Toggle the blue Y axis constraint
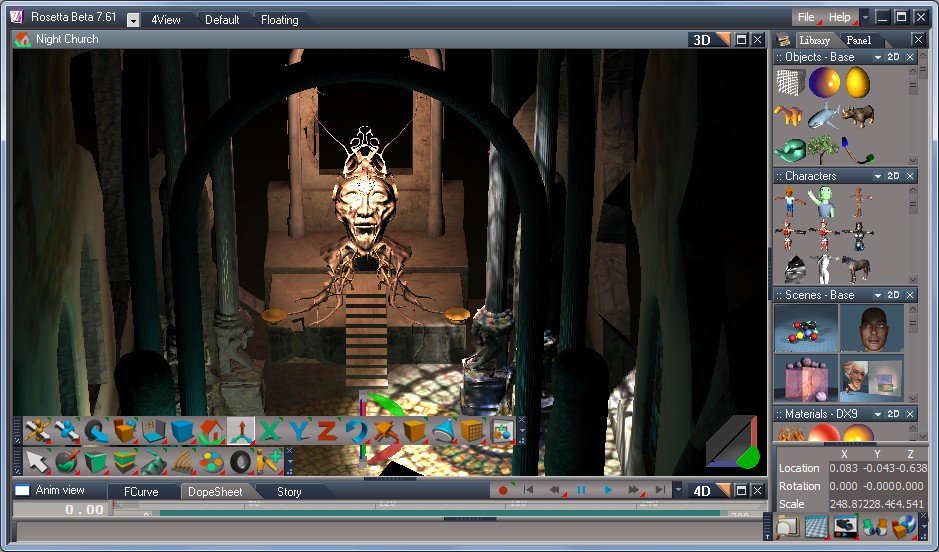 (298, 431)
